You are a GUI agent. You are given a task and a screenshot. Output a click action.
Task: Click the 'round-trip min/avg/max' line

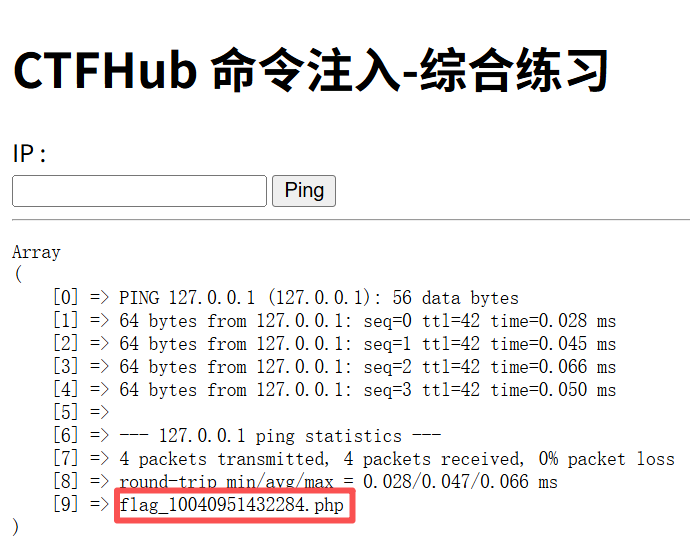coord(338,481)
